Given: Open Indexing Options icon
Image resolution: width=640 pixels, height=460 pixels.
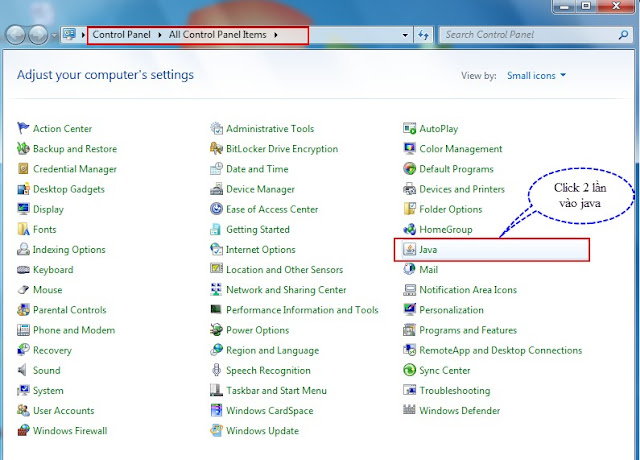Looking at the screenshot, I should 23,249.
